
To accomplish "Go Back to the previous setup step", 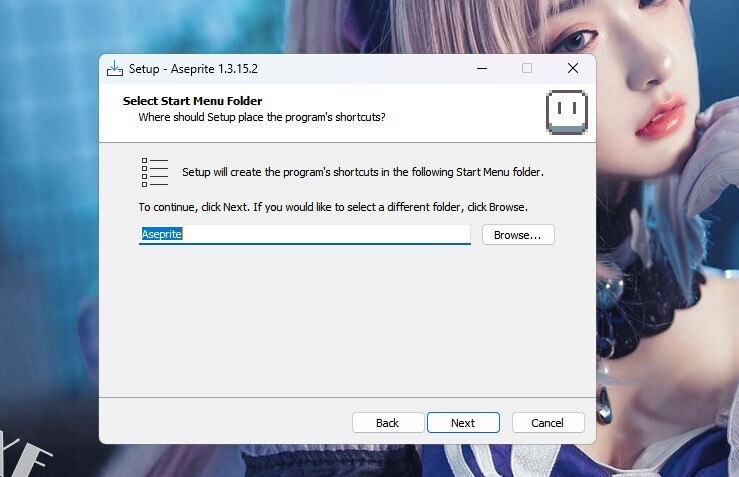I will [387, 423].
